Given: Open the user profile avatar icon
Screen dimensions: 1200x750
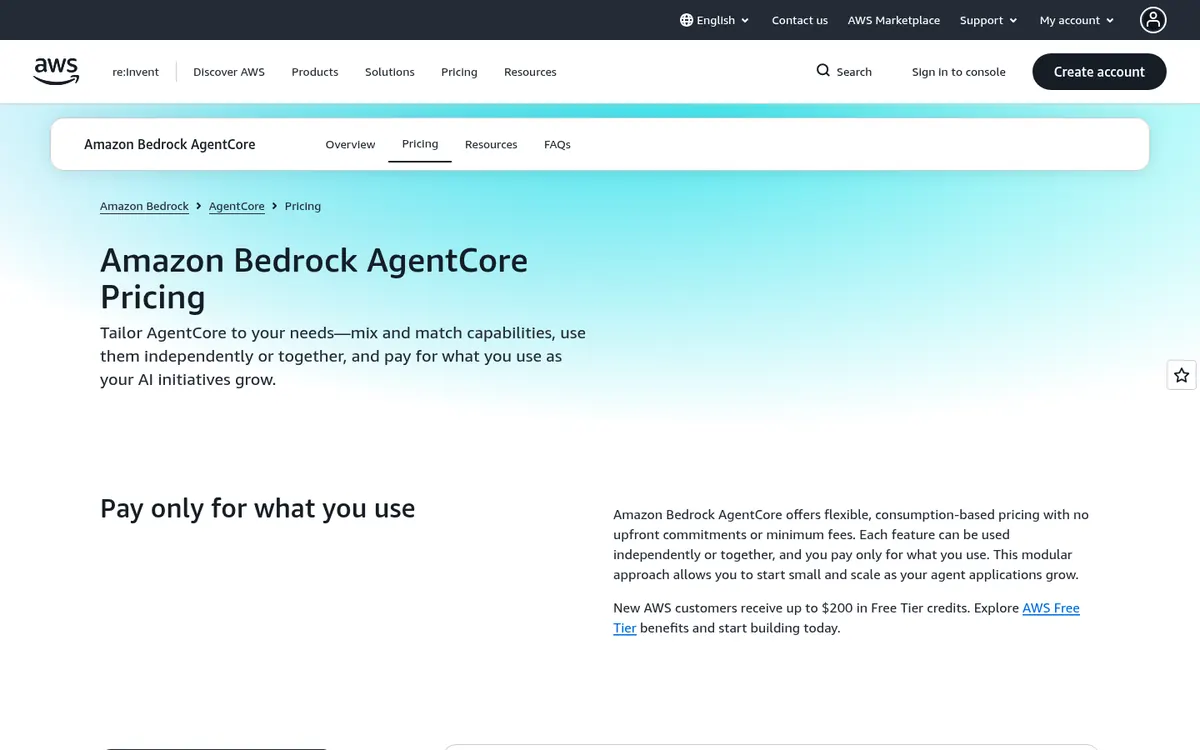Looking at the screenshot, I should tap(1153, 20).
